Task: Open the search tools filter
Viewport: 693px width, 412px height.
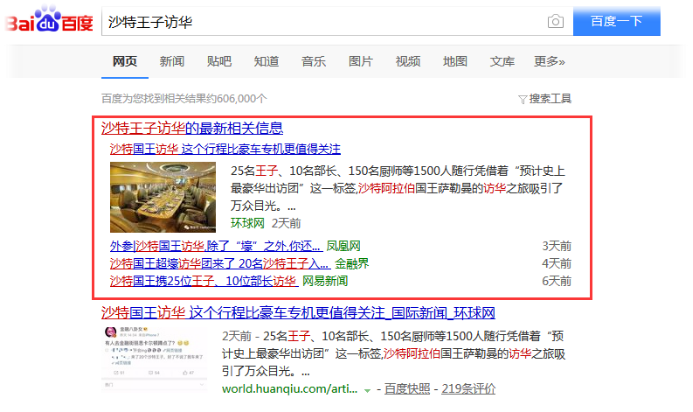Action: click(x=545, y=98)
